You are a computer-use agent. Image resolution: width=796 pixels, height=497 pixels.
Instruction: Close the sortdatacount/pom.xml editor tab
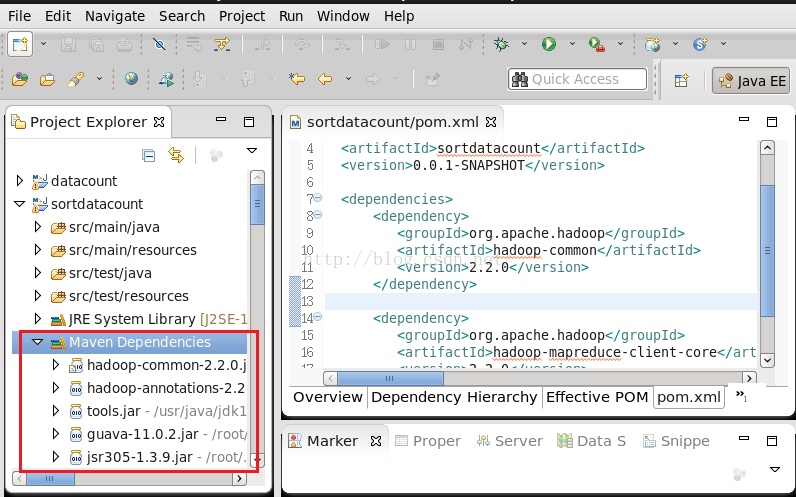click(x=491, y=122)
